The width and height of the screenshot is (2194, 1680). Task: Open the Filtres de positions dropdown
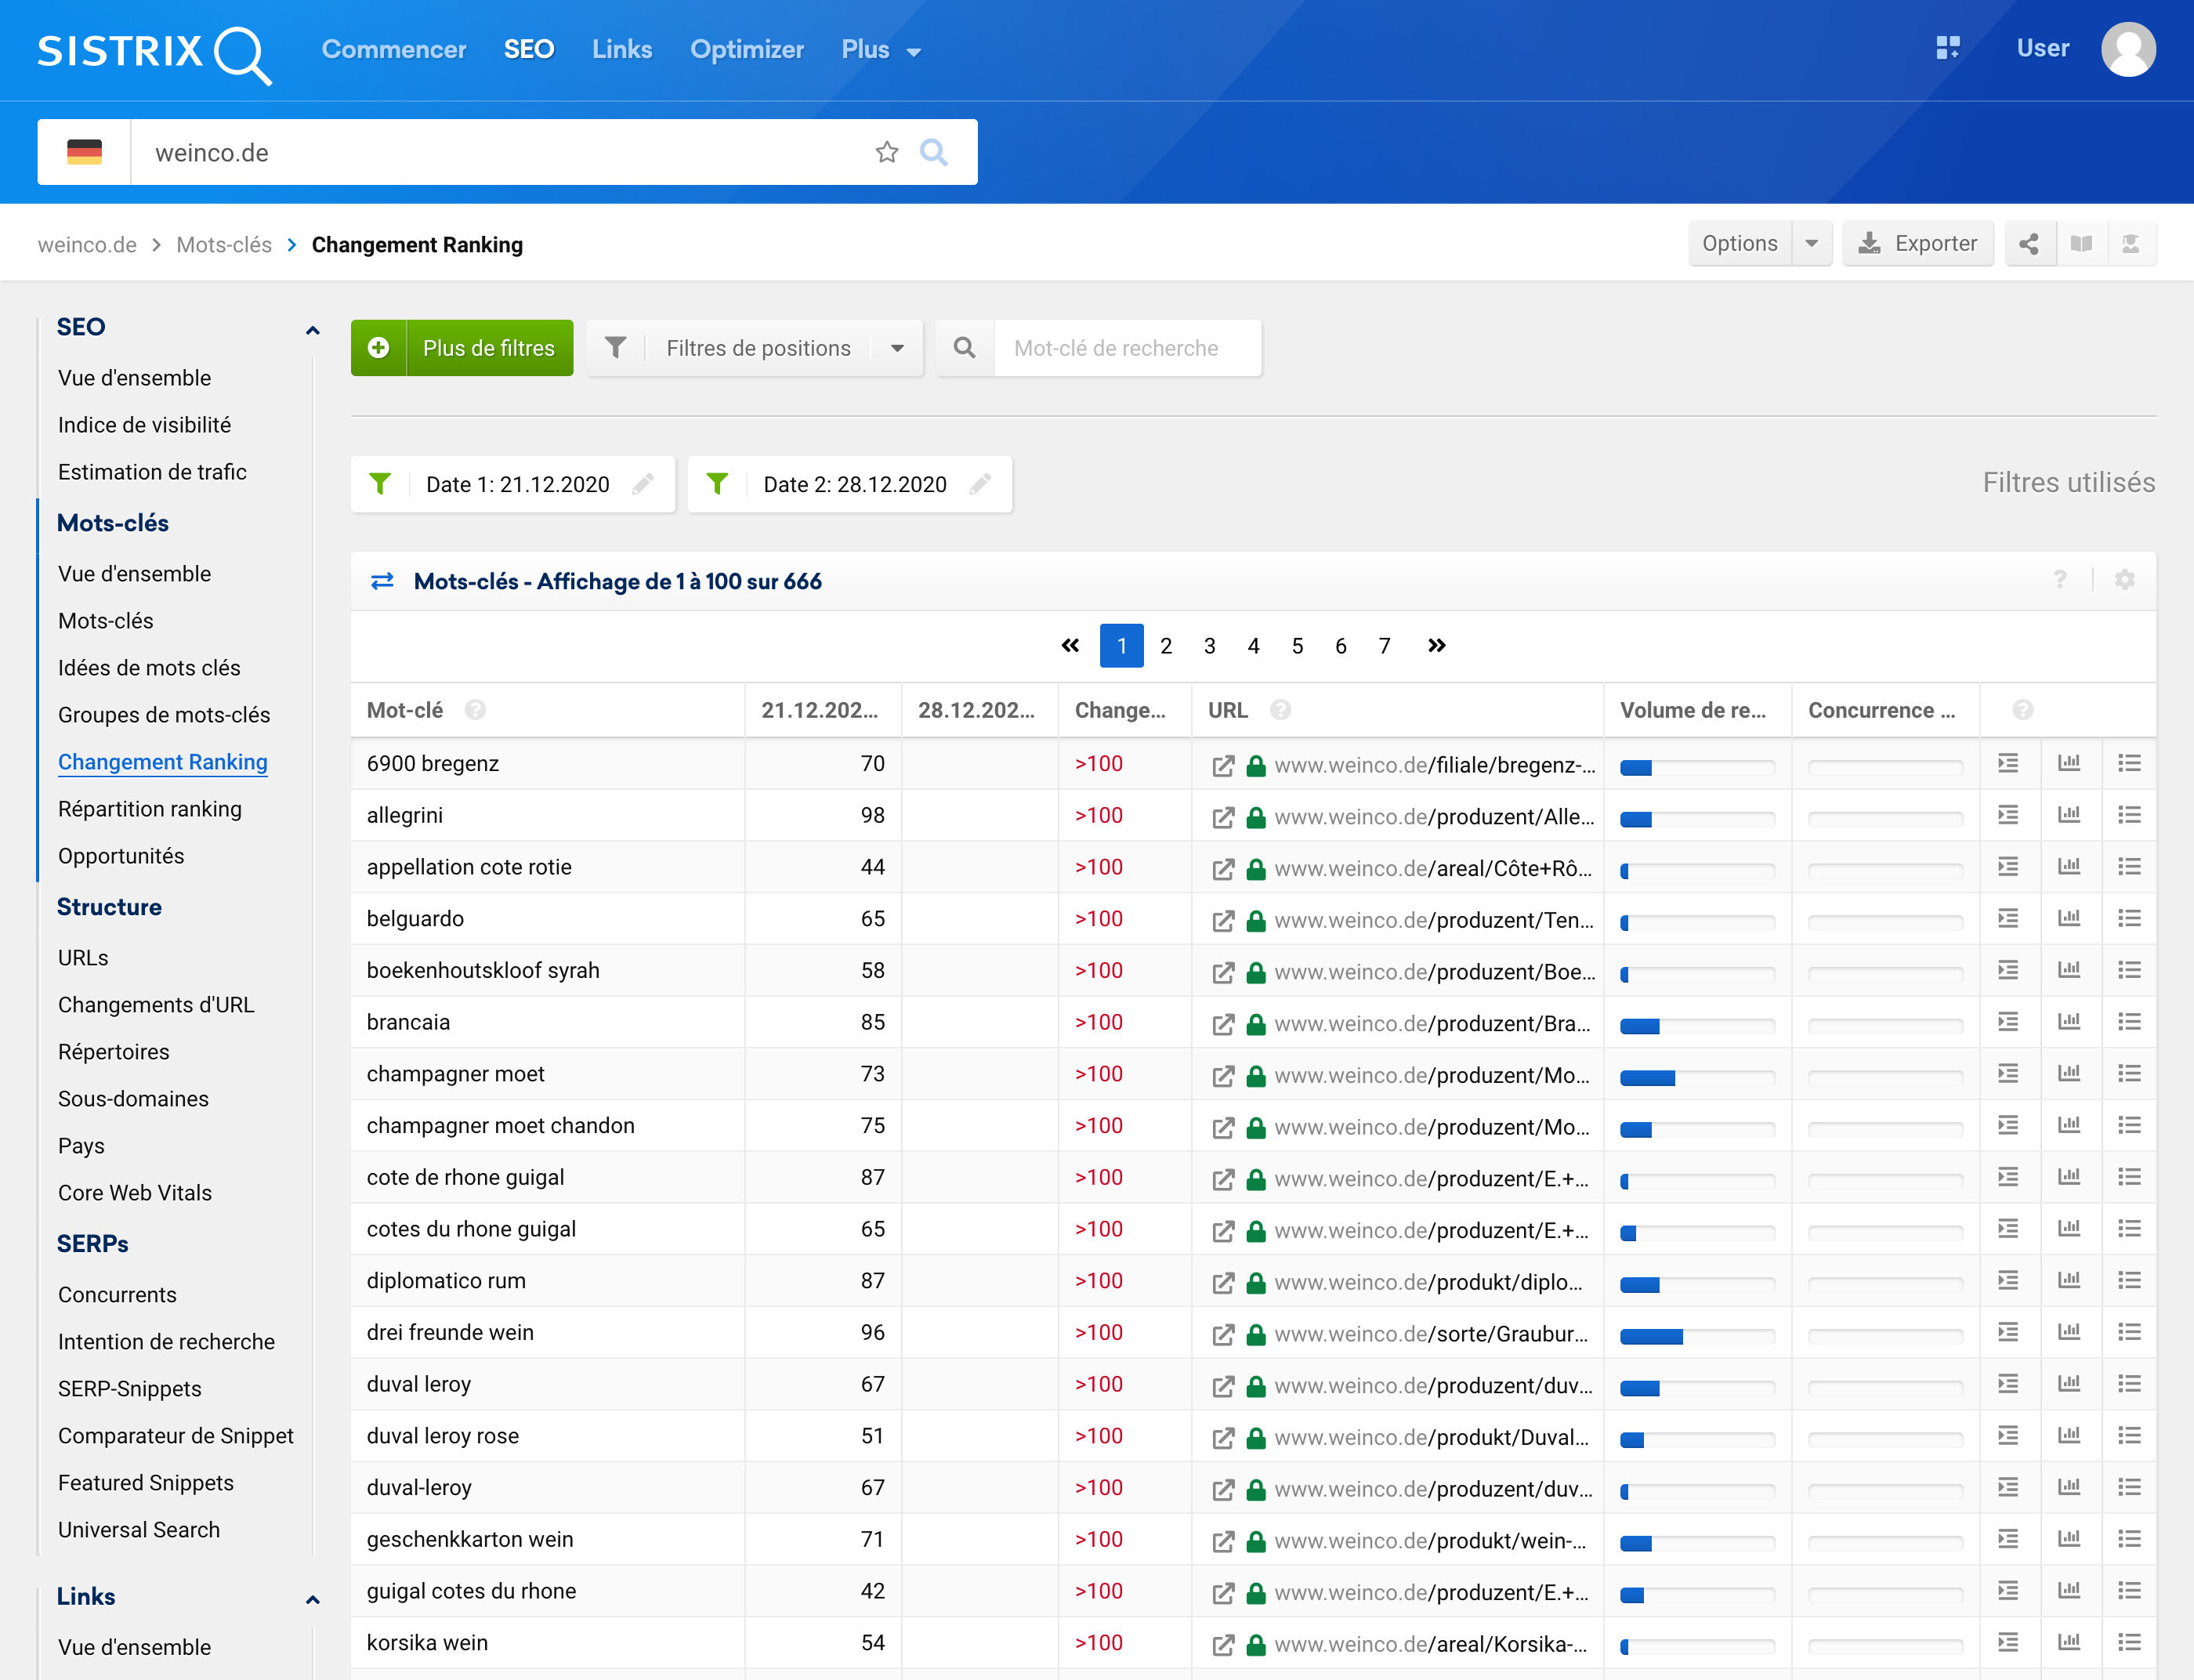[755, 348]
